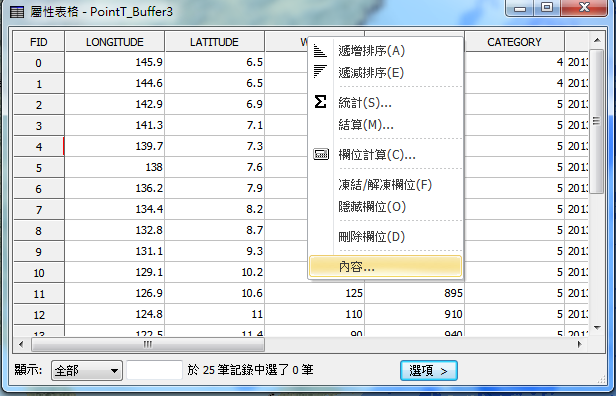Select row header 6
The width and height of the screenshot is (616, 396).
pos(38,189)
